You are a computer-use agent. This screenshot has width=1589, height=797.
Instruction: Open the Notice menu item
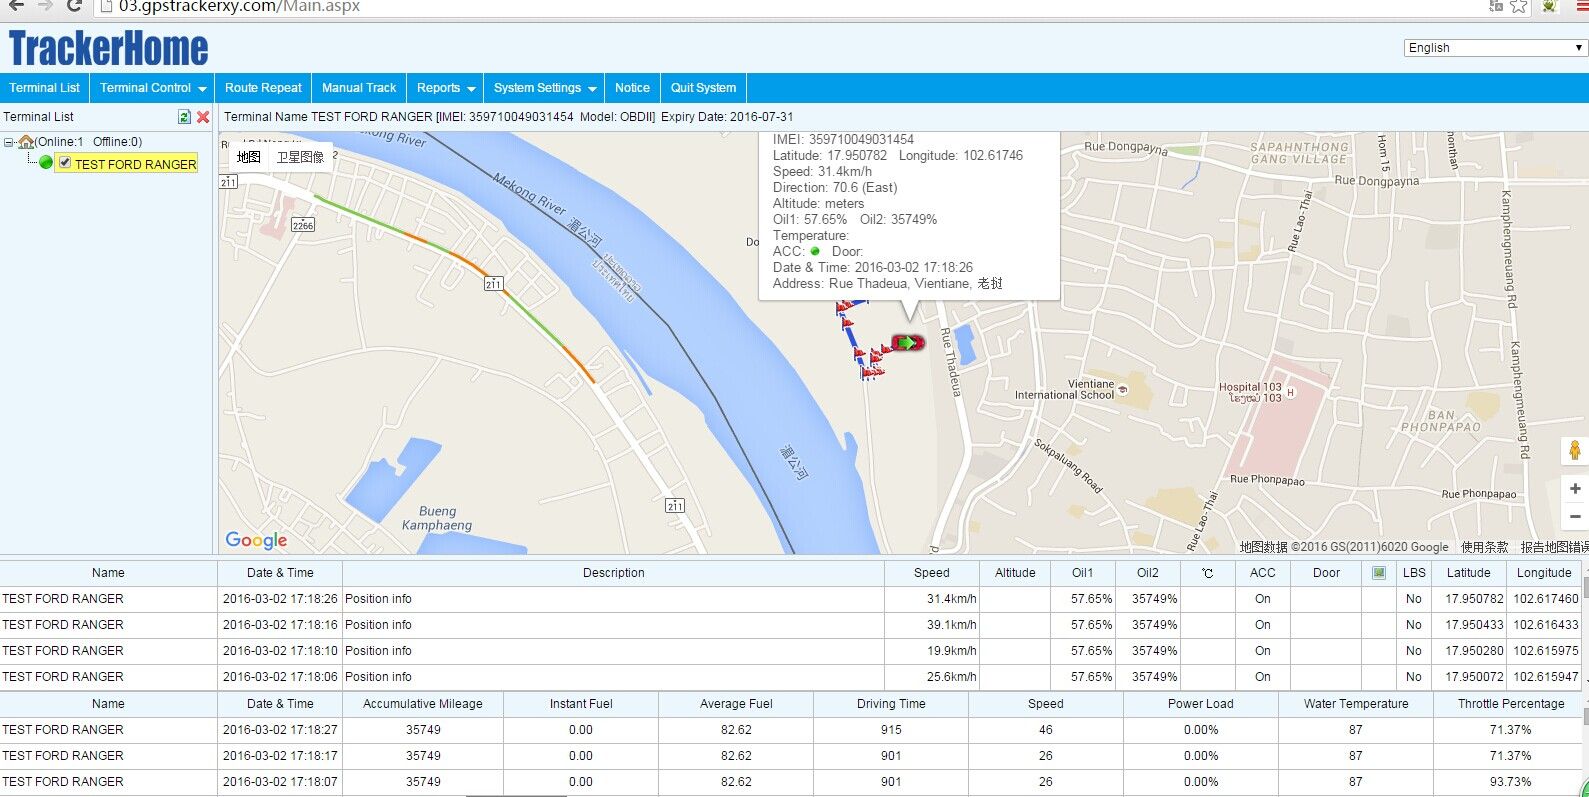click(632, 88)
